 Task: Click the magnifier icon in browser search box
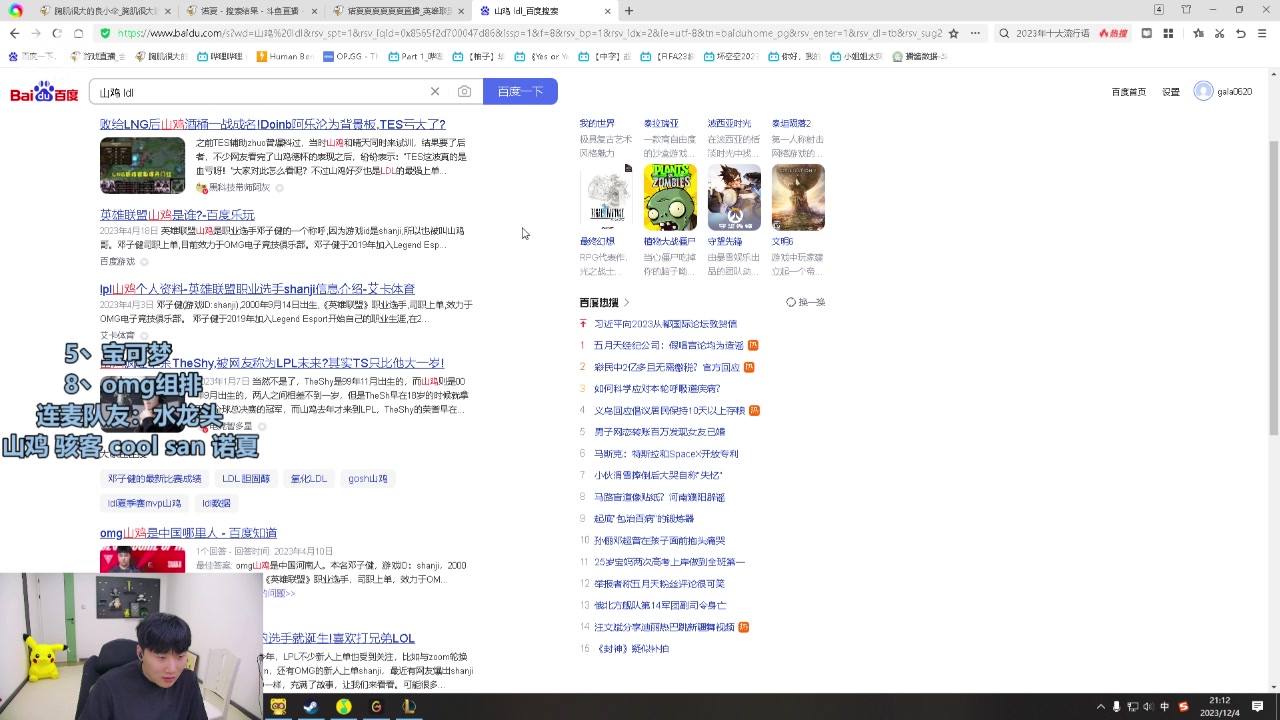(1004, 33)
